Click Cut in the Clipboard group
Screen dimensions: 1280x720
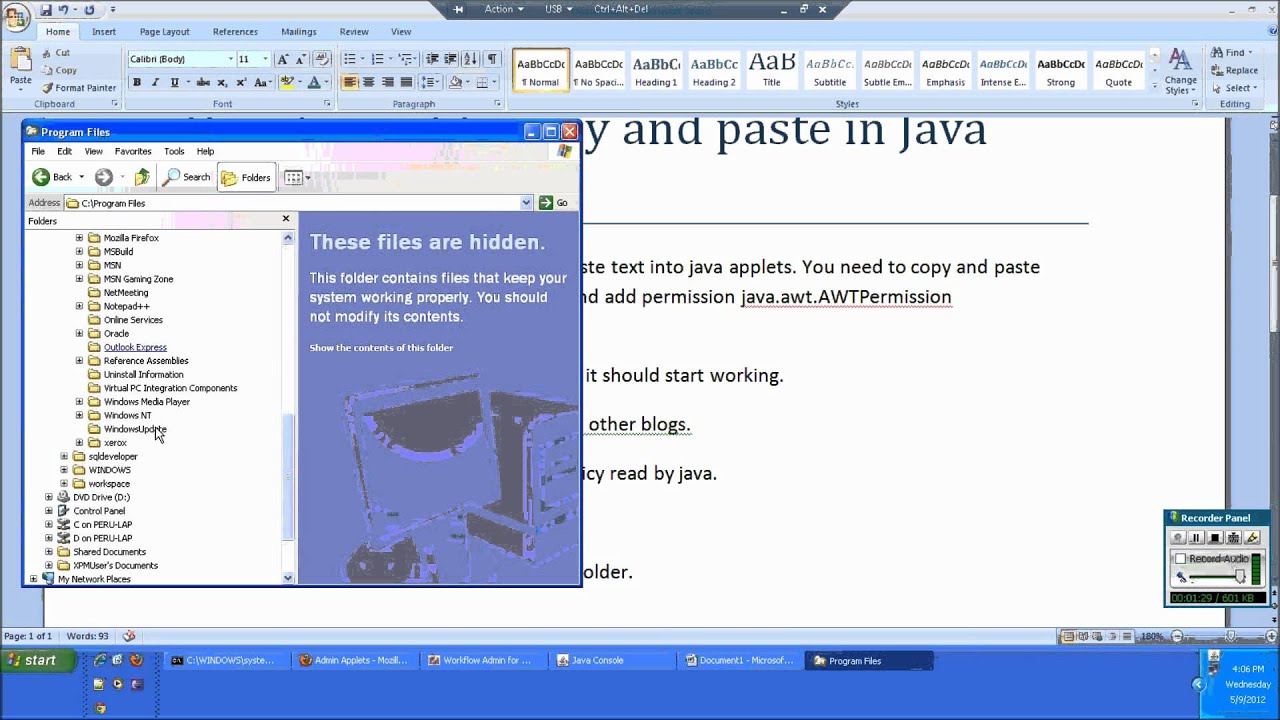56,53
